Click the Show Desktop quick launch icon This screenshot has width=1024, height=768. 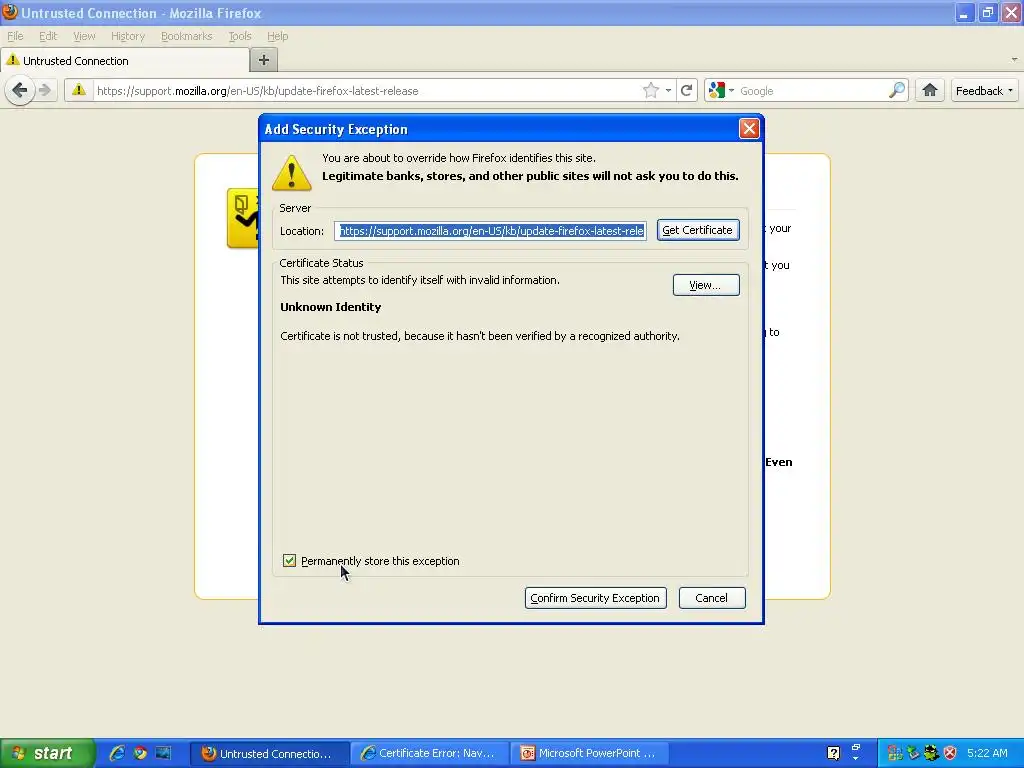(163, 753)
